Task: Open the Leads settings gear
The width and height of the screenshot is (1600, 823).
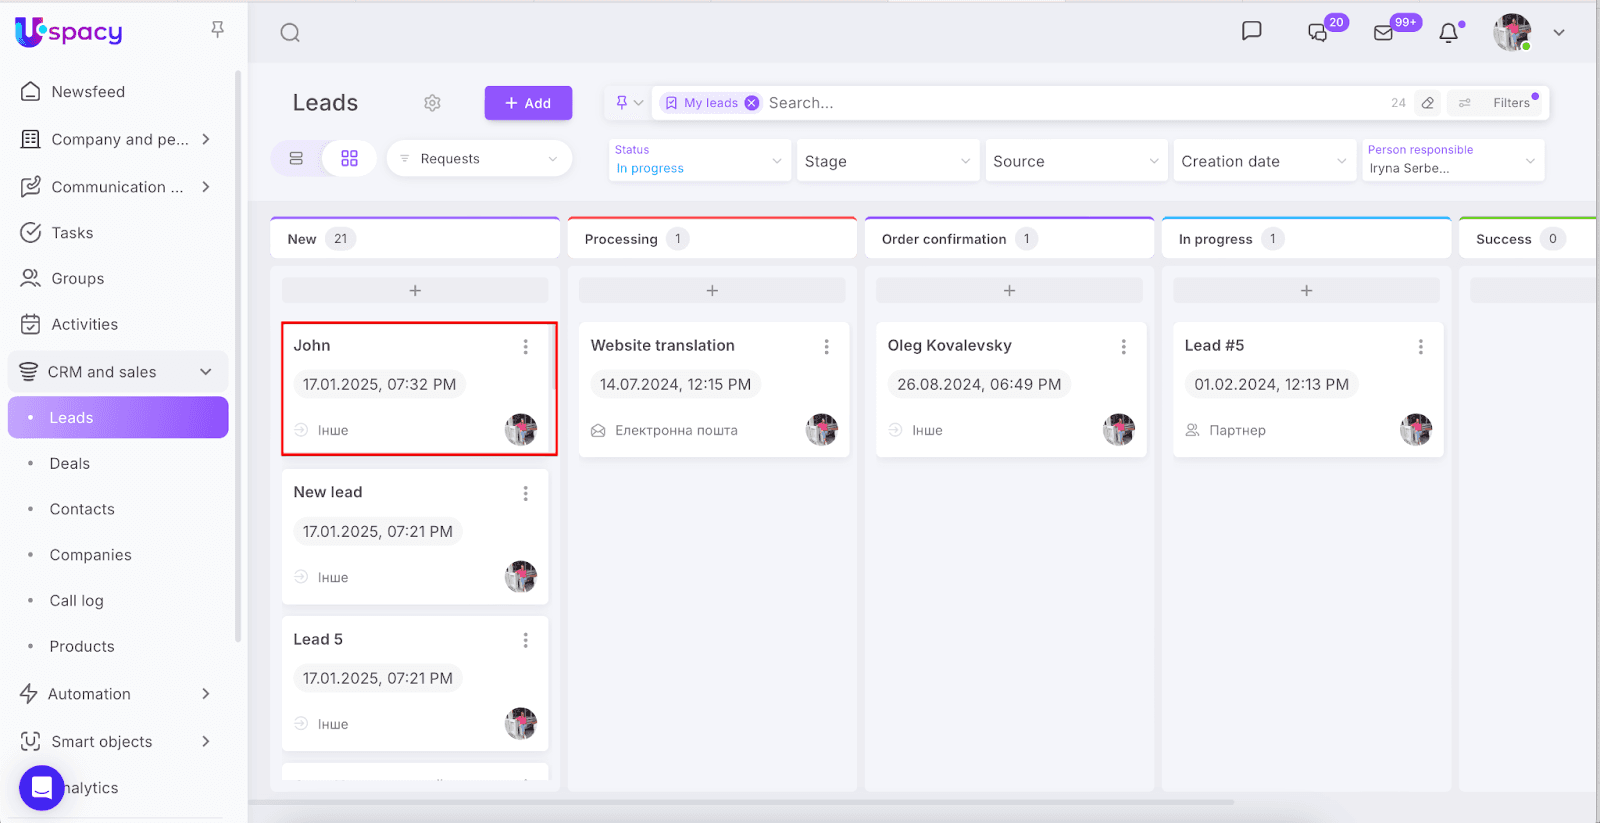Action: tap(432, 103)
